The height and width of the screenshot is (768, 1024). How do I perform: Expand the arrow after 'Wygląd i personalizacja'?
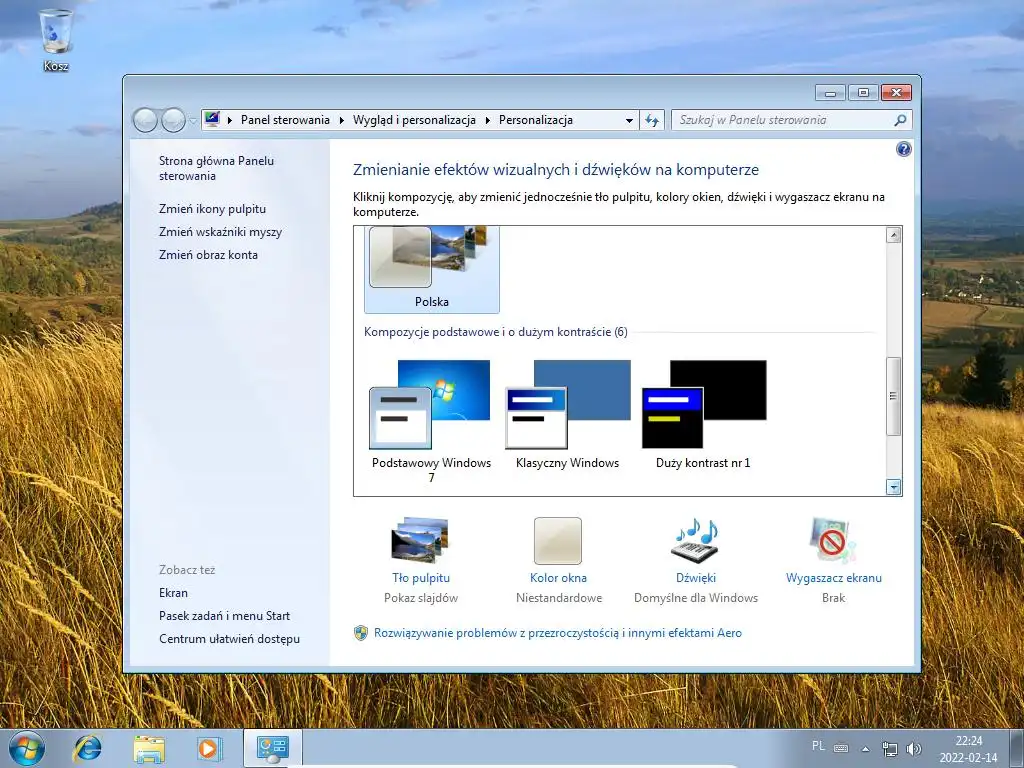pyautogui.click(x=487, y=120)
